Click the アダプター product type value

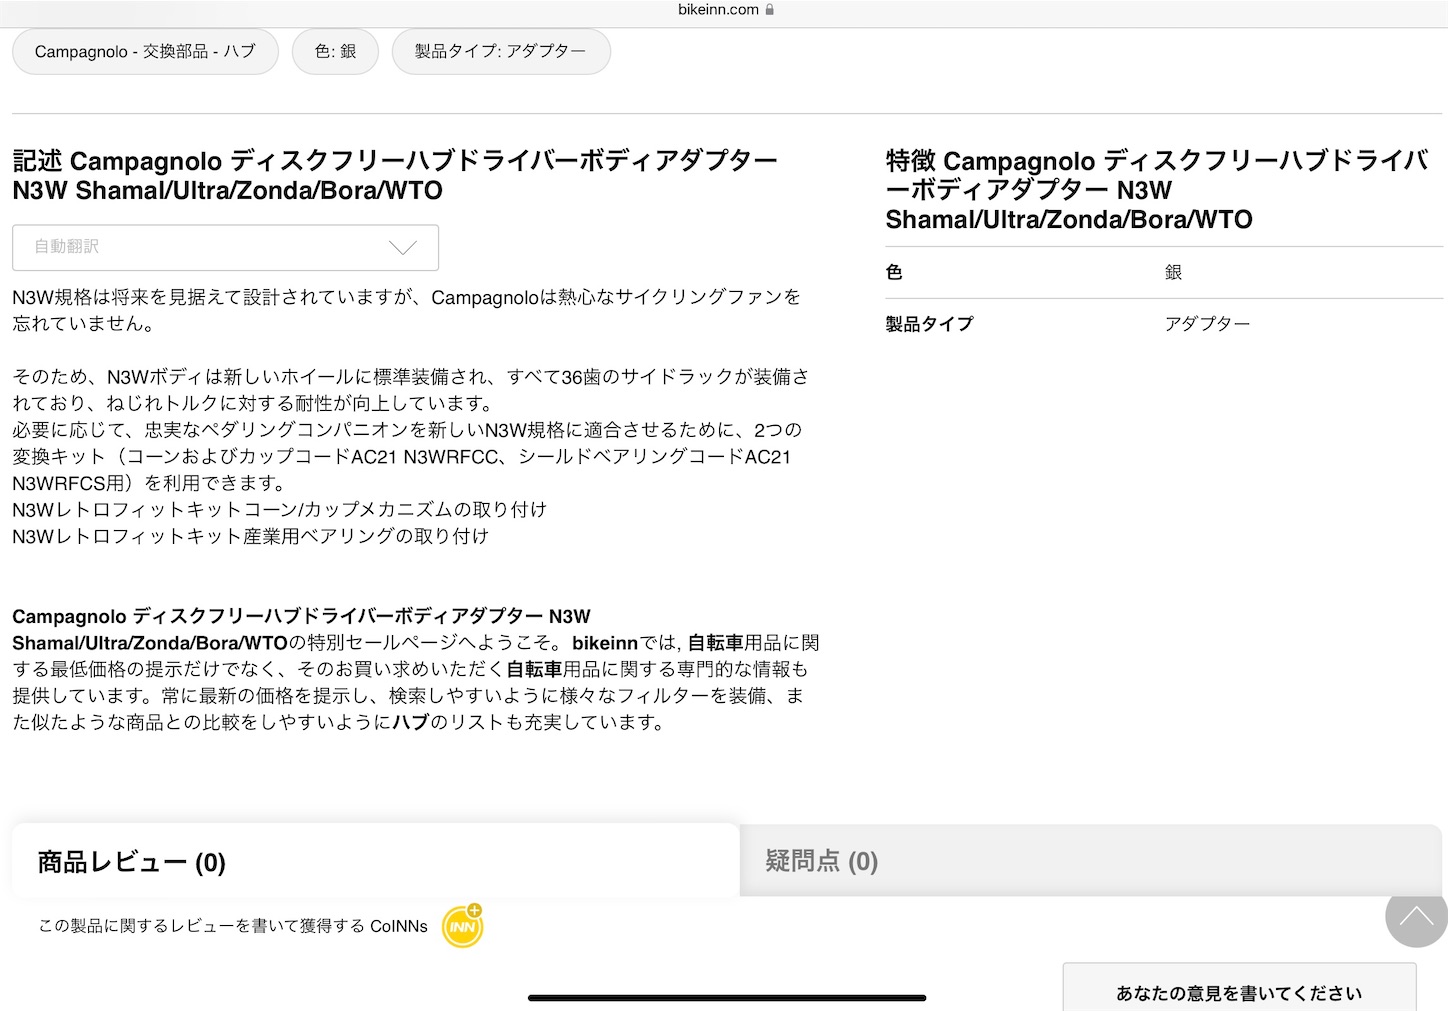coord(1207,324)
